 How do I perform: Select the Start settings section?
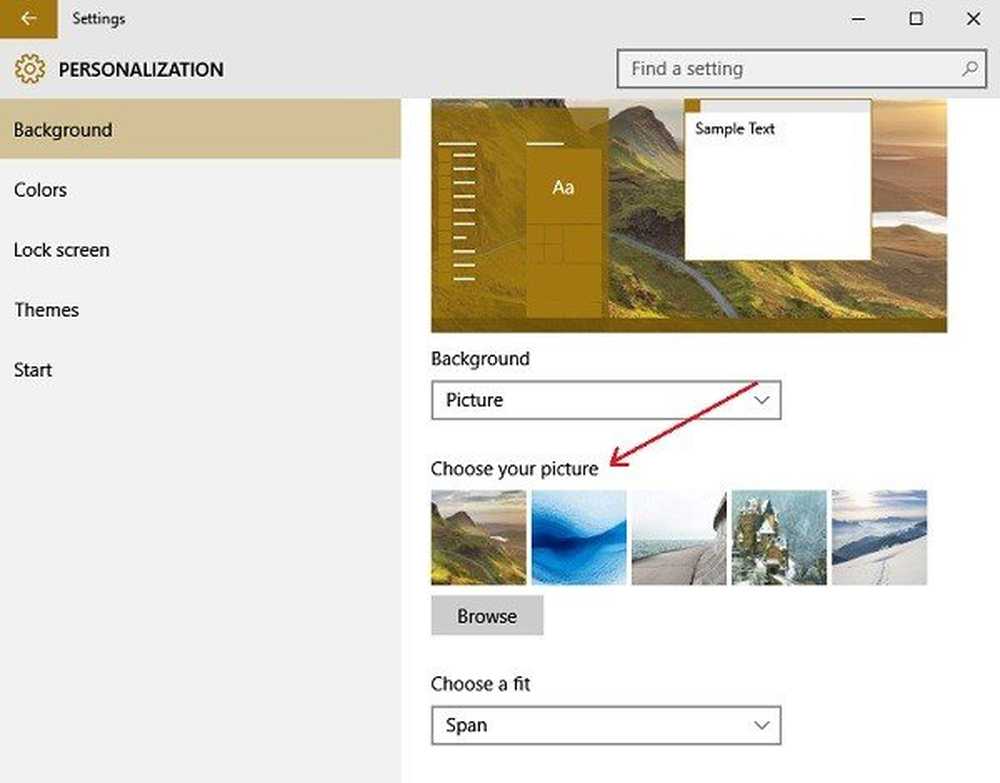33,370
